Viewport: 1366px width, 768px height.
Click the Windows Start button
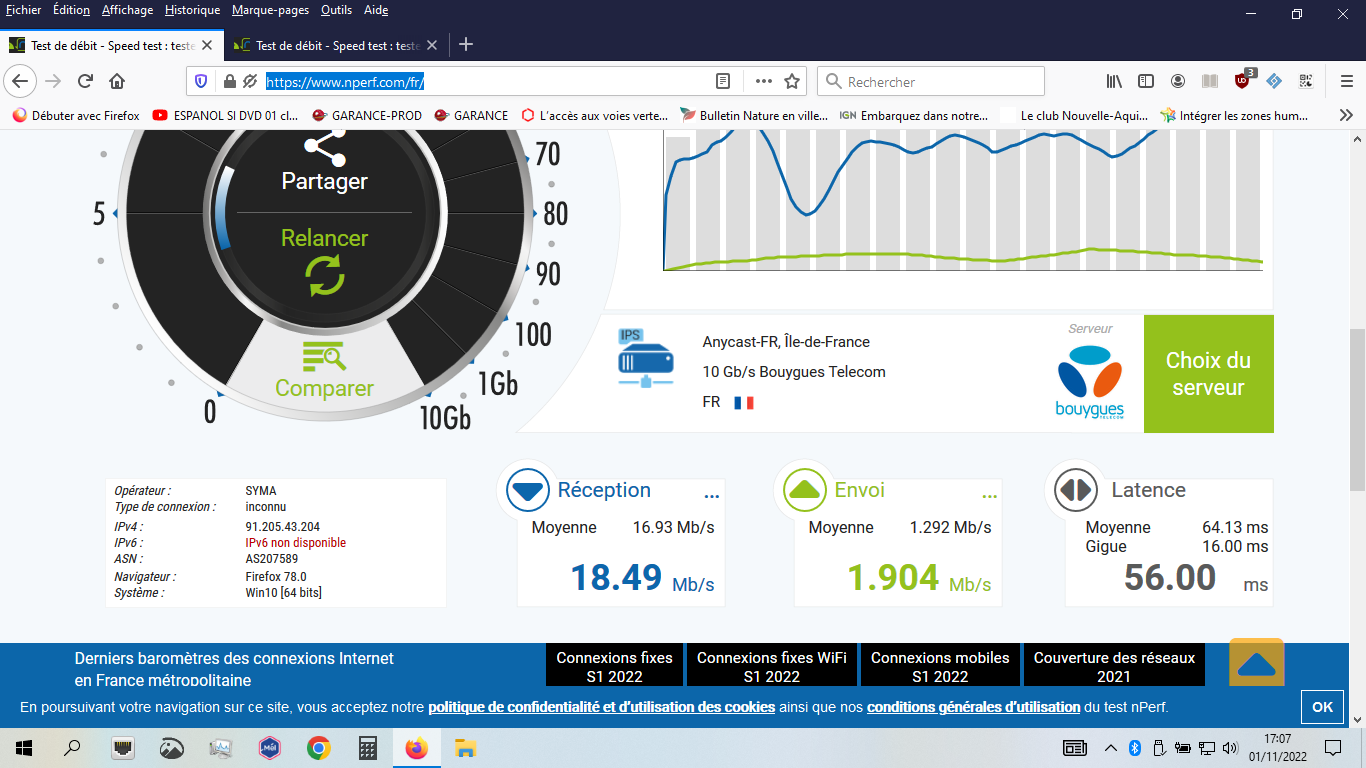click(24, 748)
